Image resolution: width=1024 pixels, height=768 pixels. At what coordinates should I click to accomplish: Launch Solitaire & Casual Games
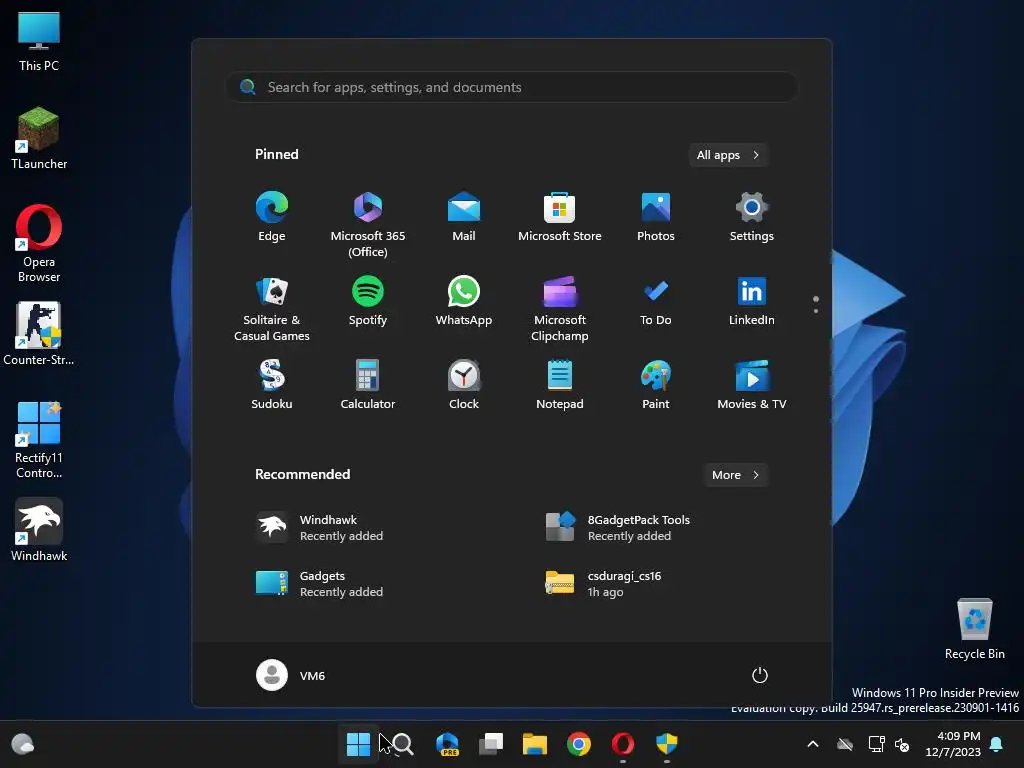click(272, 308)
